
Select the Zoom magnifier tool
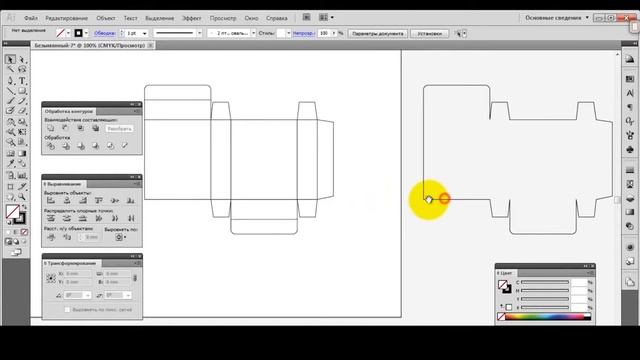pos(22,197)
